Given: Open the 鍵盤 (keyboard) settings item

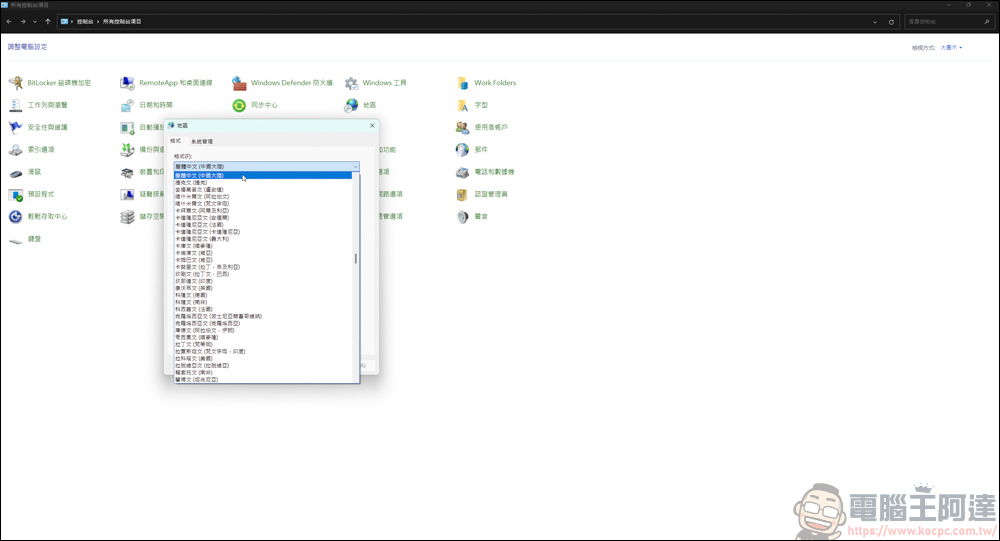Looking at the screenshot, I should [x=26, y=239].
